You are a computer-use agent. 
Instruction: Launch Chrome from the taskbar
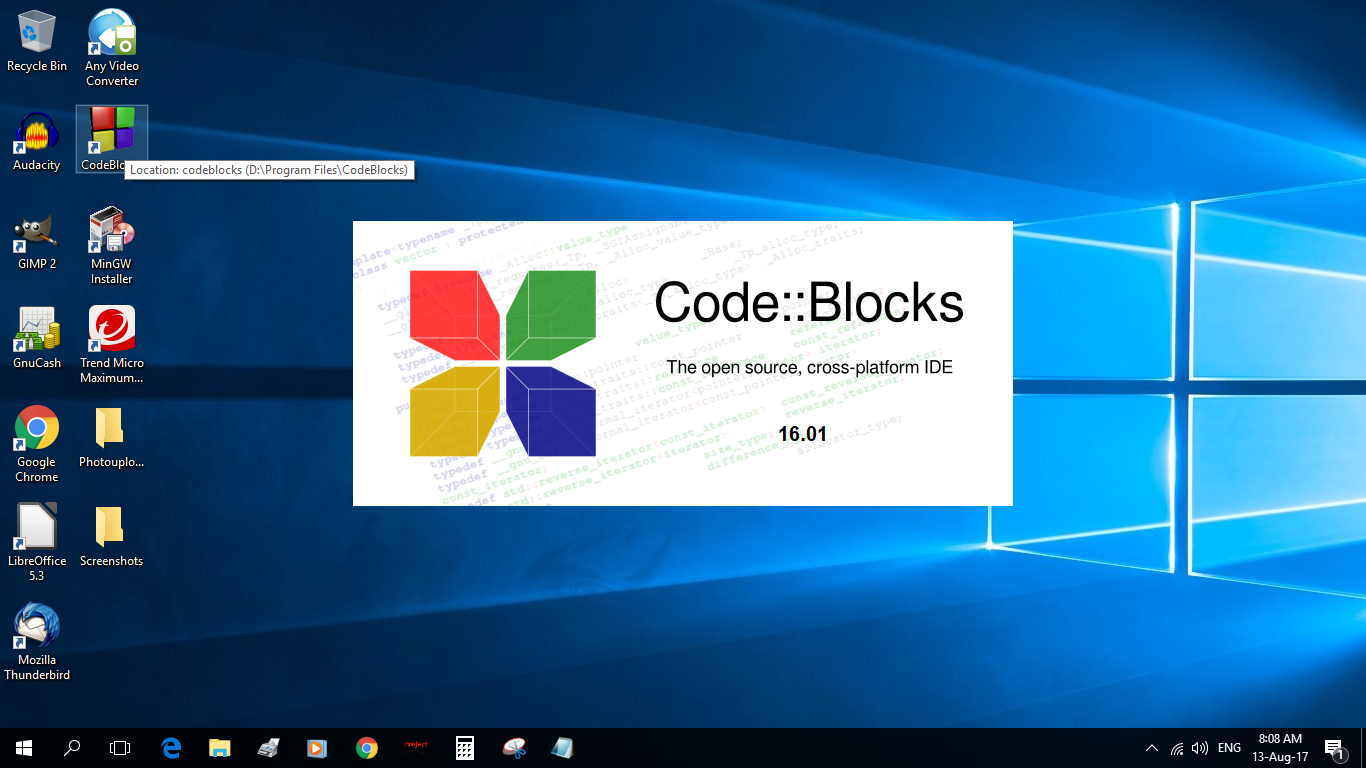pos(366,748)
